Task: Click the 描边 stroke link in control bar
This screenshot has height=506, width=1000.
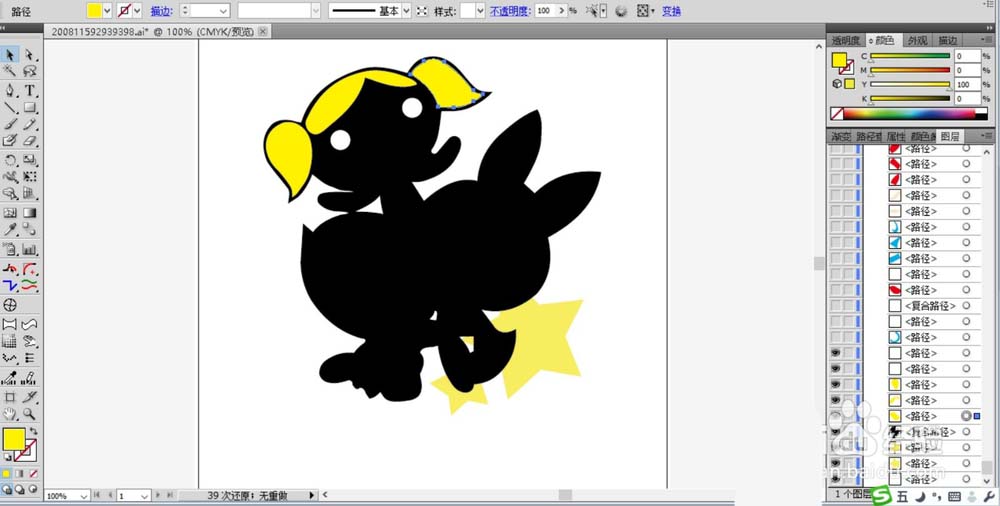Action: pos(159,11)
